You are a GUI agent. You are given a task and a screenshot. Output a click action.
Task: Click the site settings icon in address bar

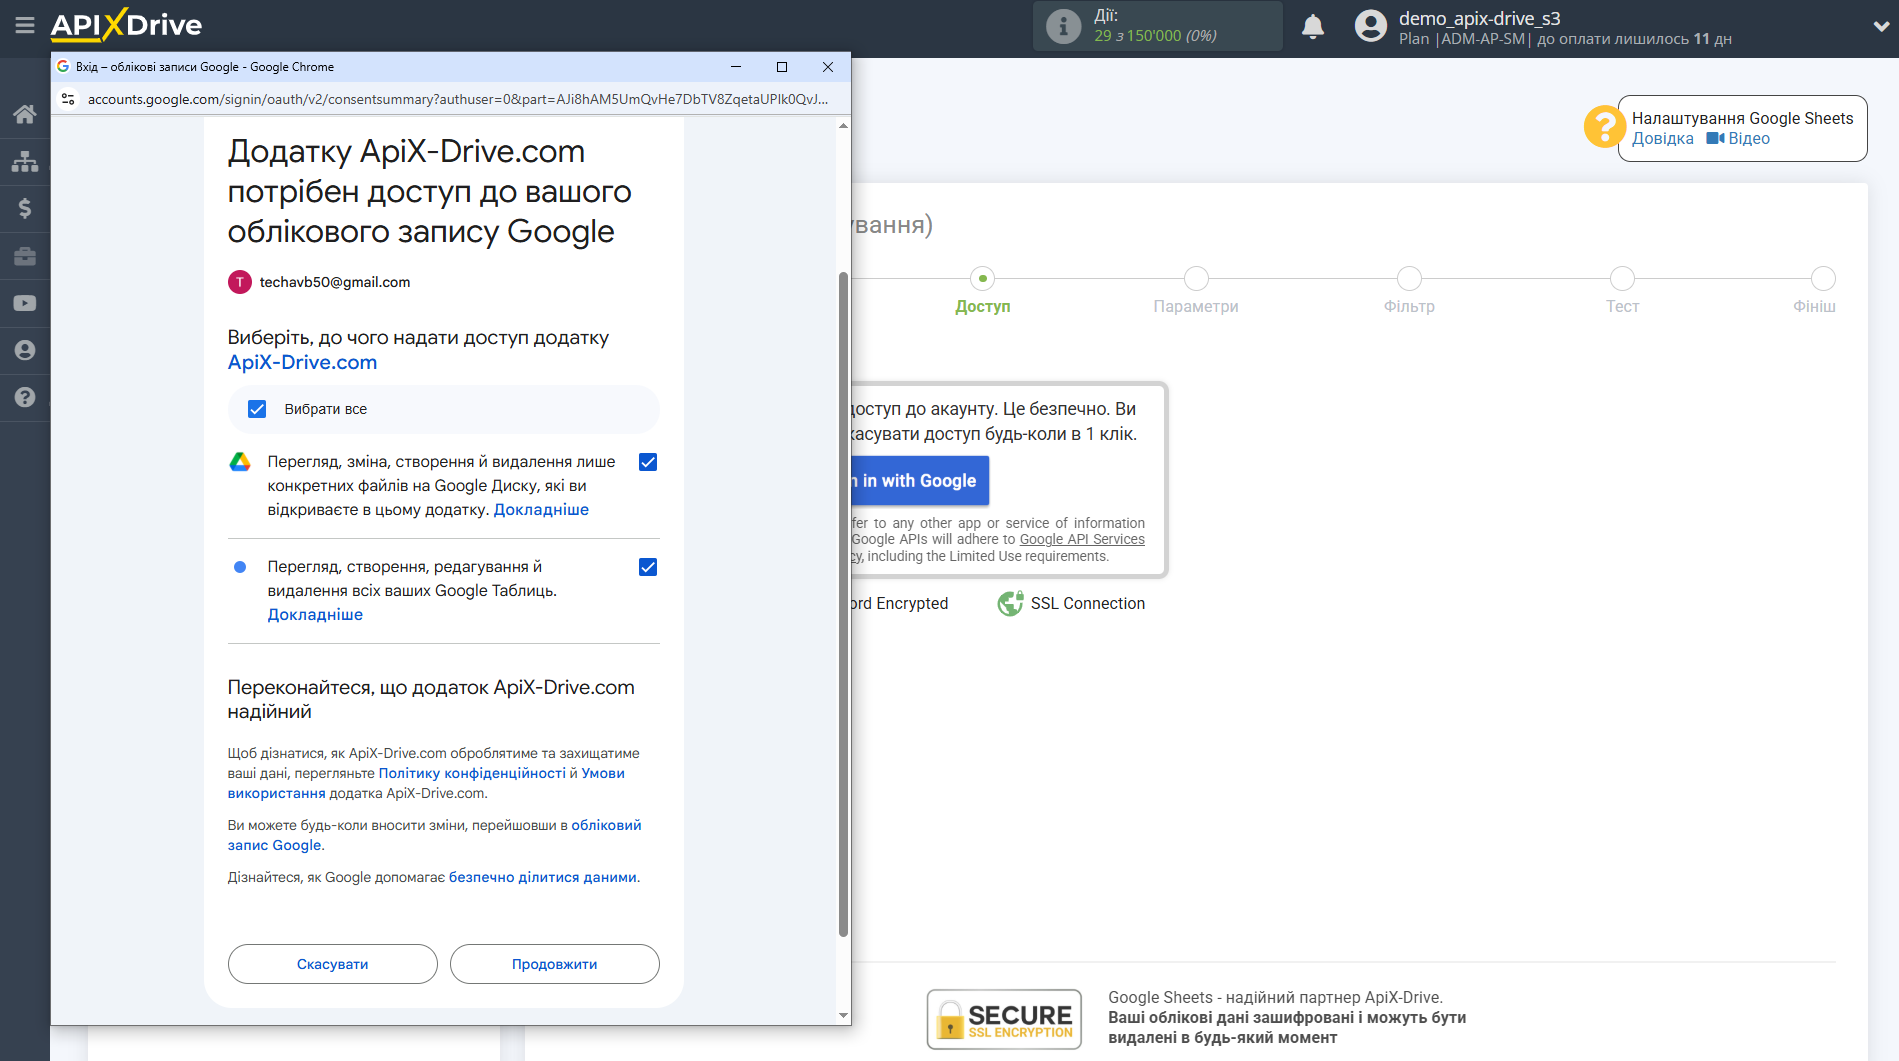point(68,99)
